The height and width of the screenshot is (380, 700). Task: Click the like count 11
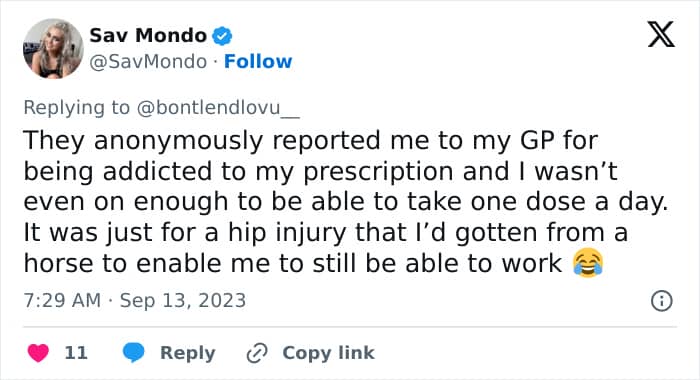click(x=76, y=353)
